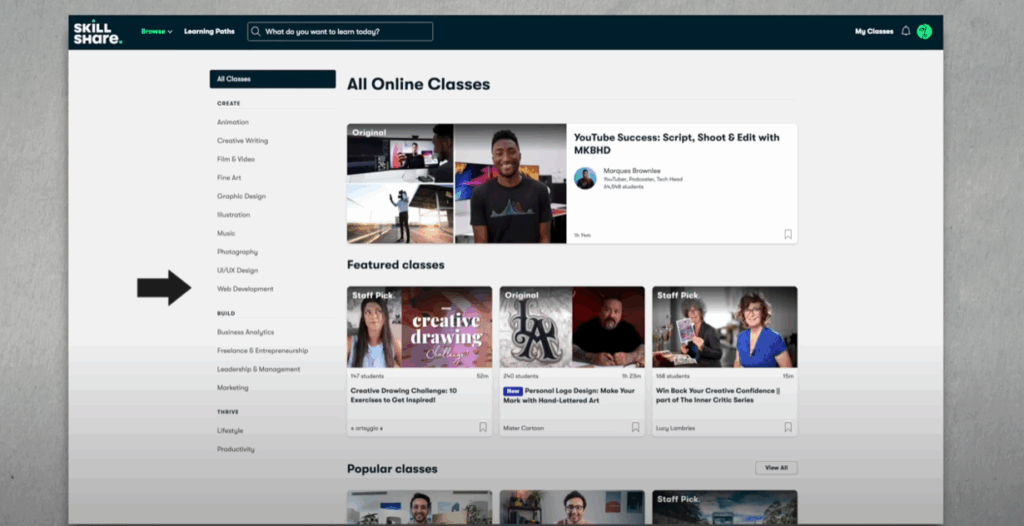This screenshot has height=526, width=1024.
Task: Expand the Browse dropdown
Action: click(x=157, y=31)
